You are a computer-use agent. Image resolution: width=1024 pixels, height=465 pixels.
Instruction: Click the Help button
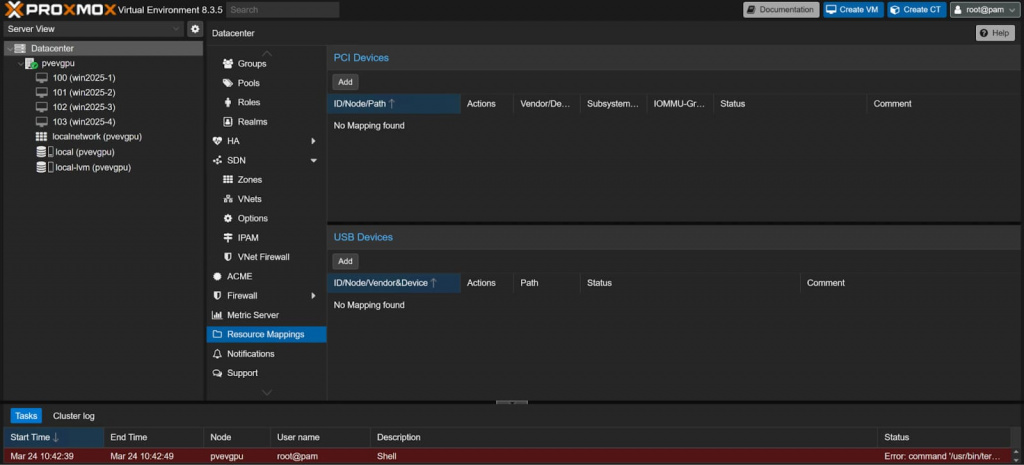click(995, 33)
